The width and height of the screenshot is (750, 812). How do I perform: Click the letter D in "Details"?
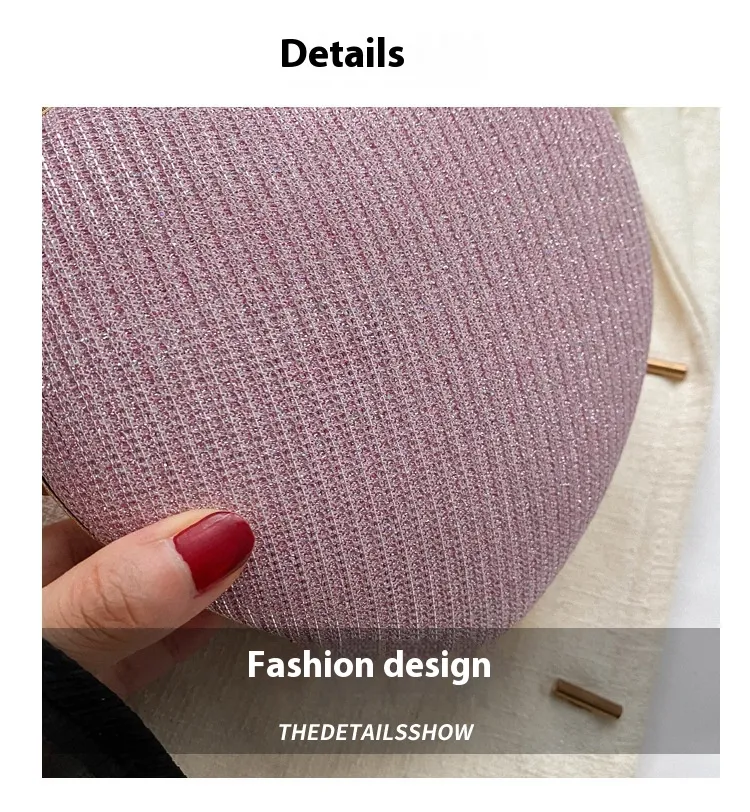coord(293,53)
